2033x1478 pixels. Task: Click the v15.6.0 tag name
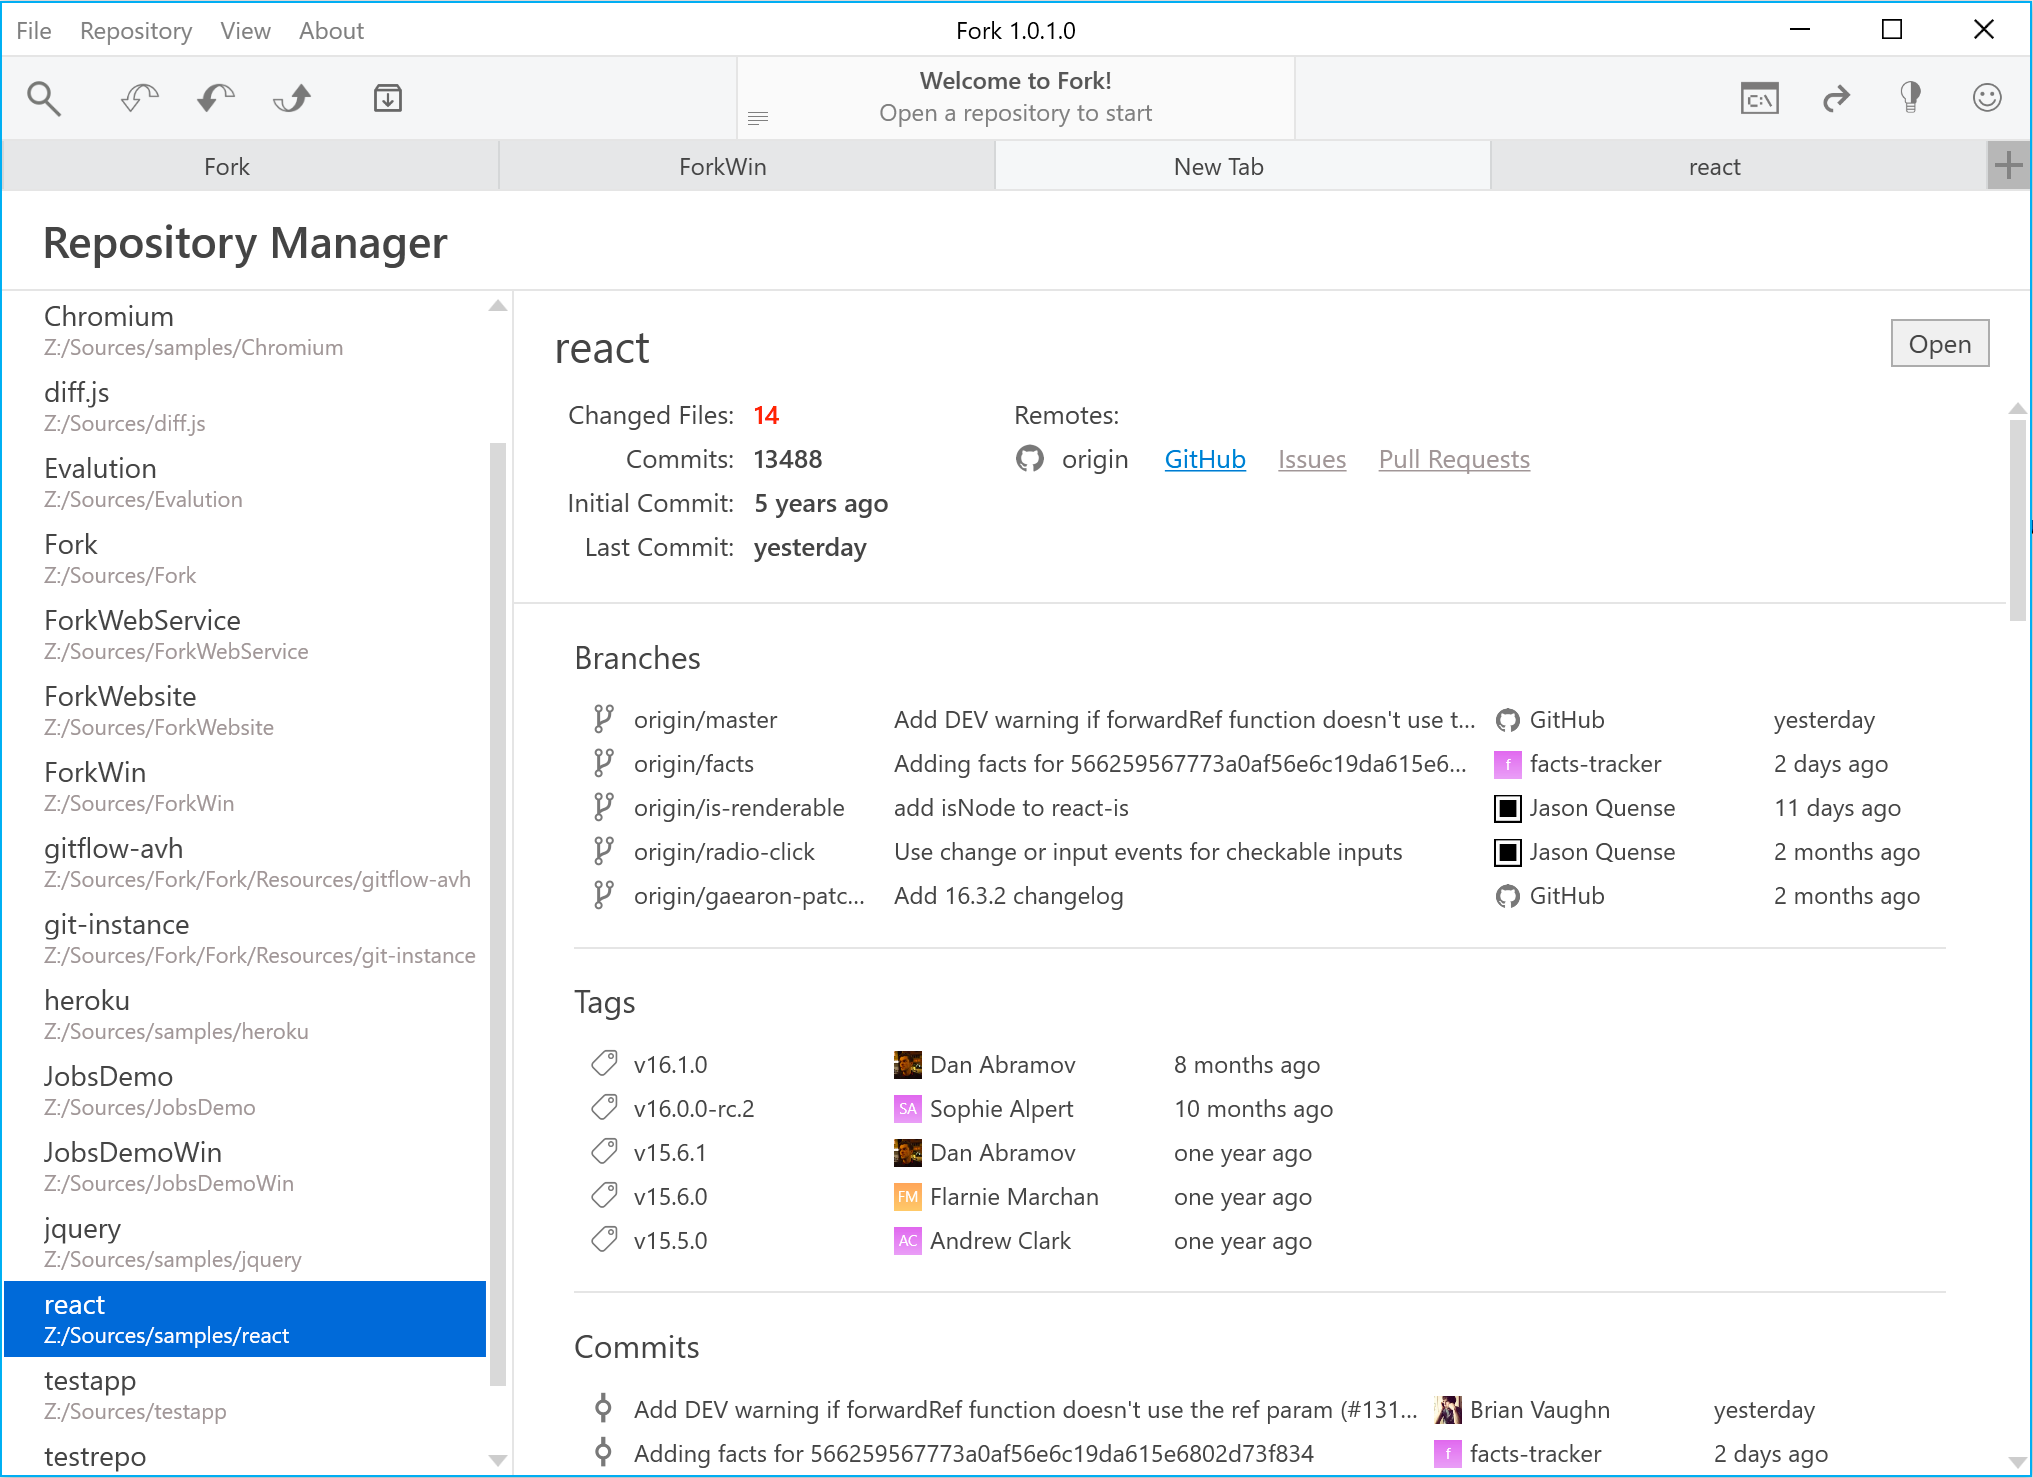click(x=670, y=1196)
